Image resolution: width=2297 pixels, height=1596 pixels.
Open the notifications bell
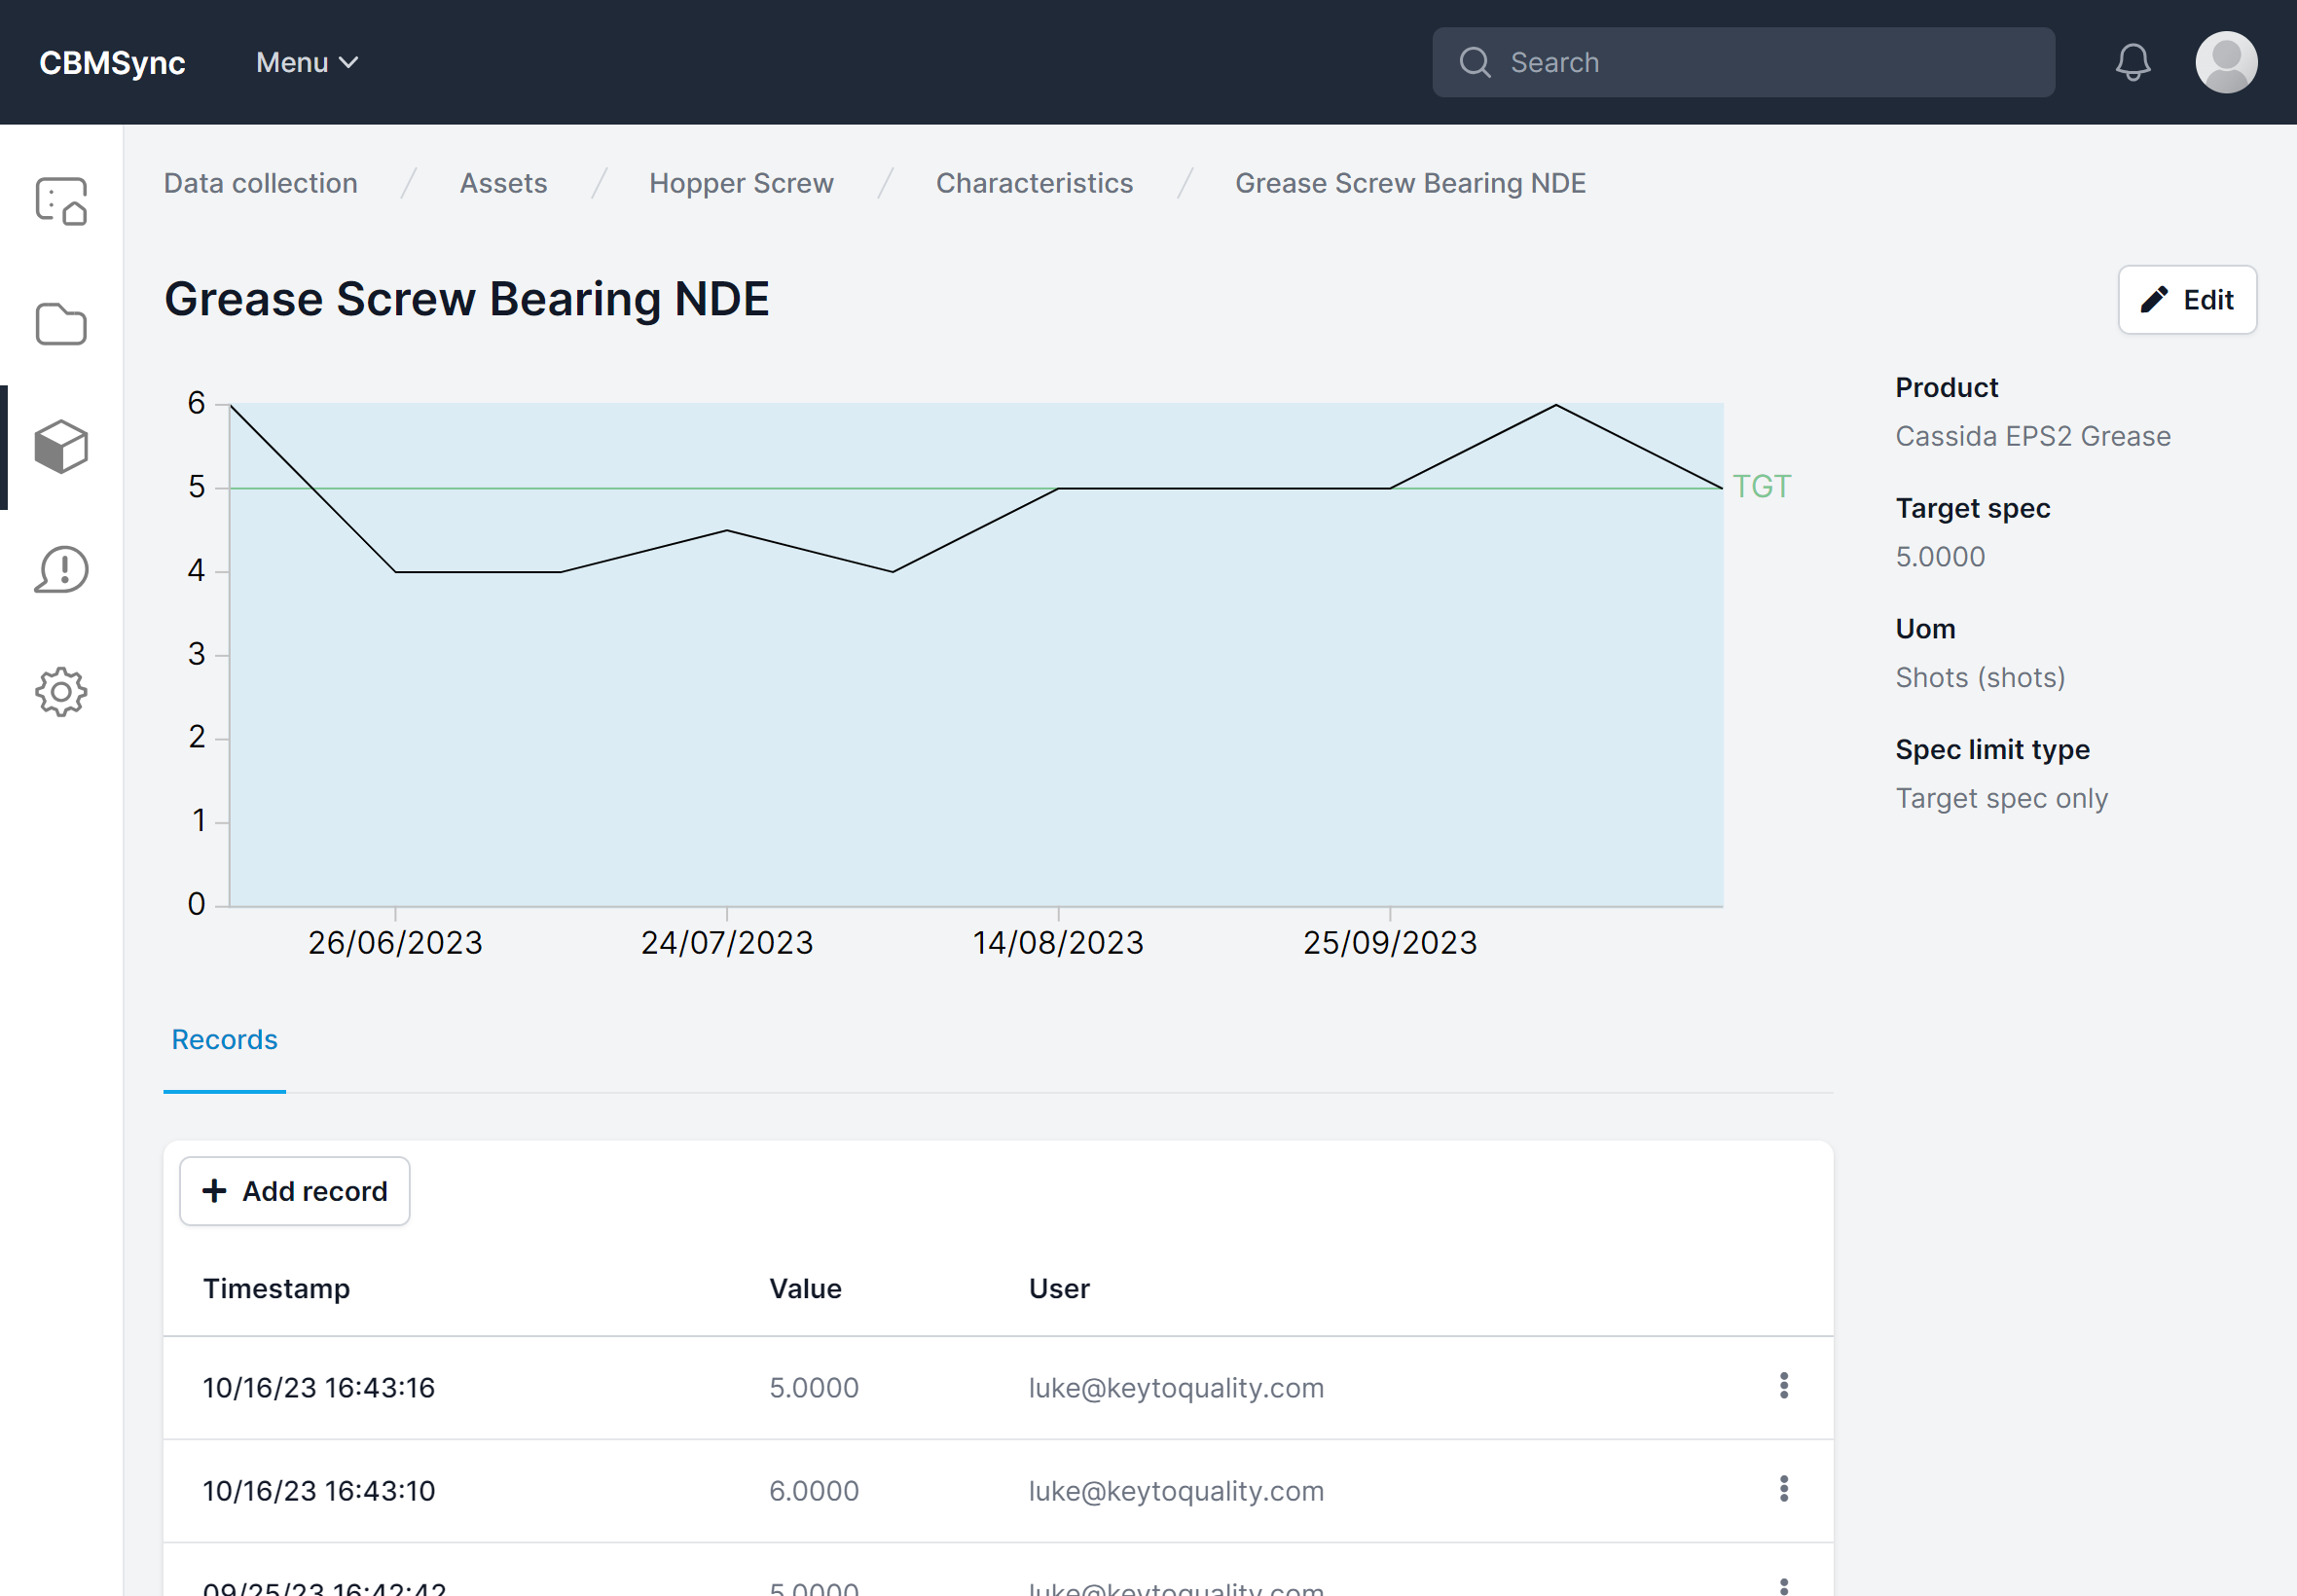[2132, 62]
